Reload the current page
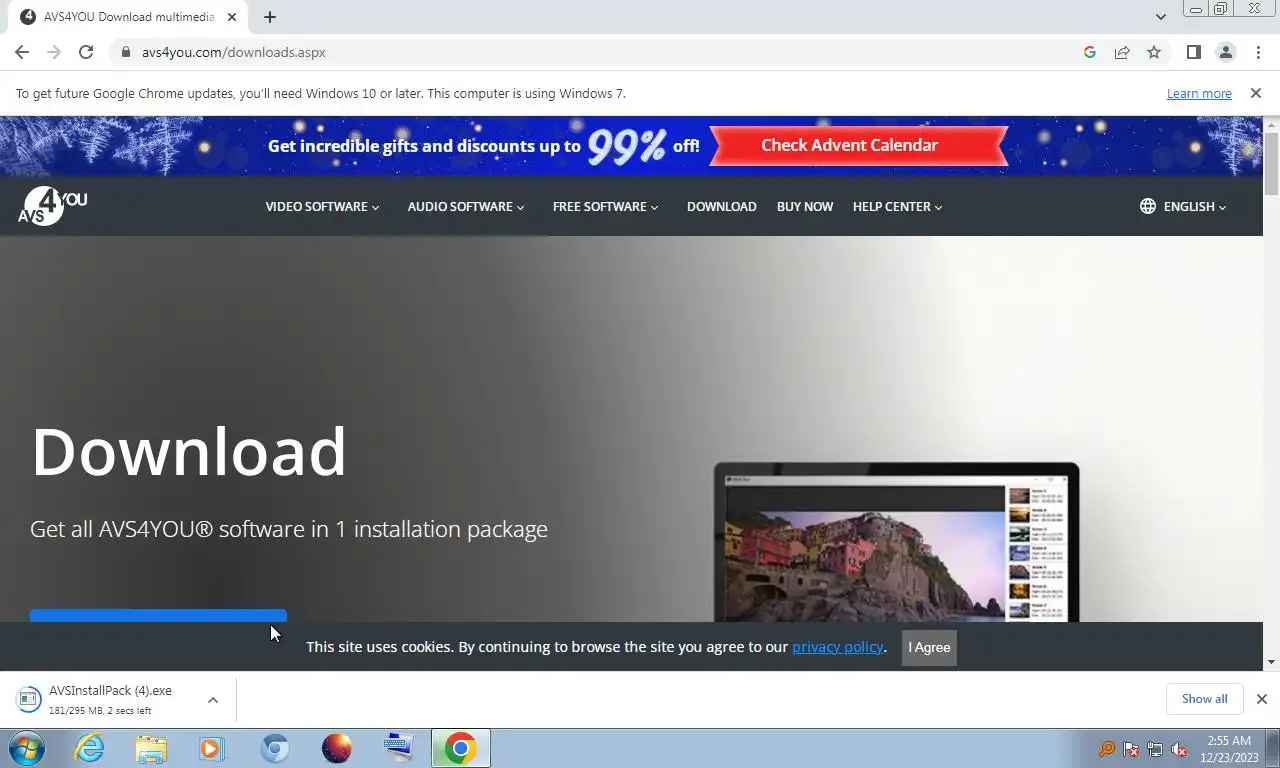 click(86, 52)
